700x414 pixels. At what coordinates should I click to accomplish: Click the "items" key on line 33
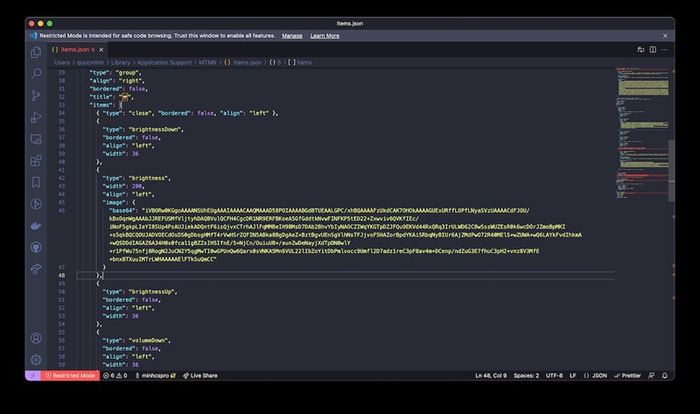coord(101,105)
